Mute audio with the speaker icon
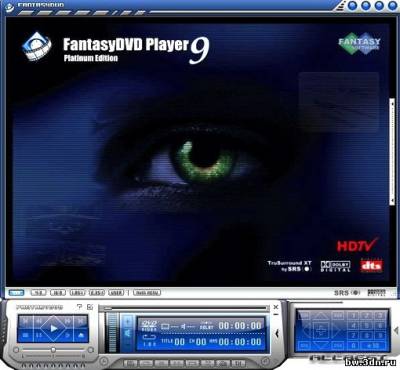The height and width of the screenshot is (370, 400). coord(184,327)
